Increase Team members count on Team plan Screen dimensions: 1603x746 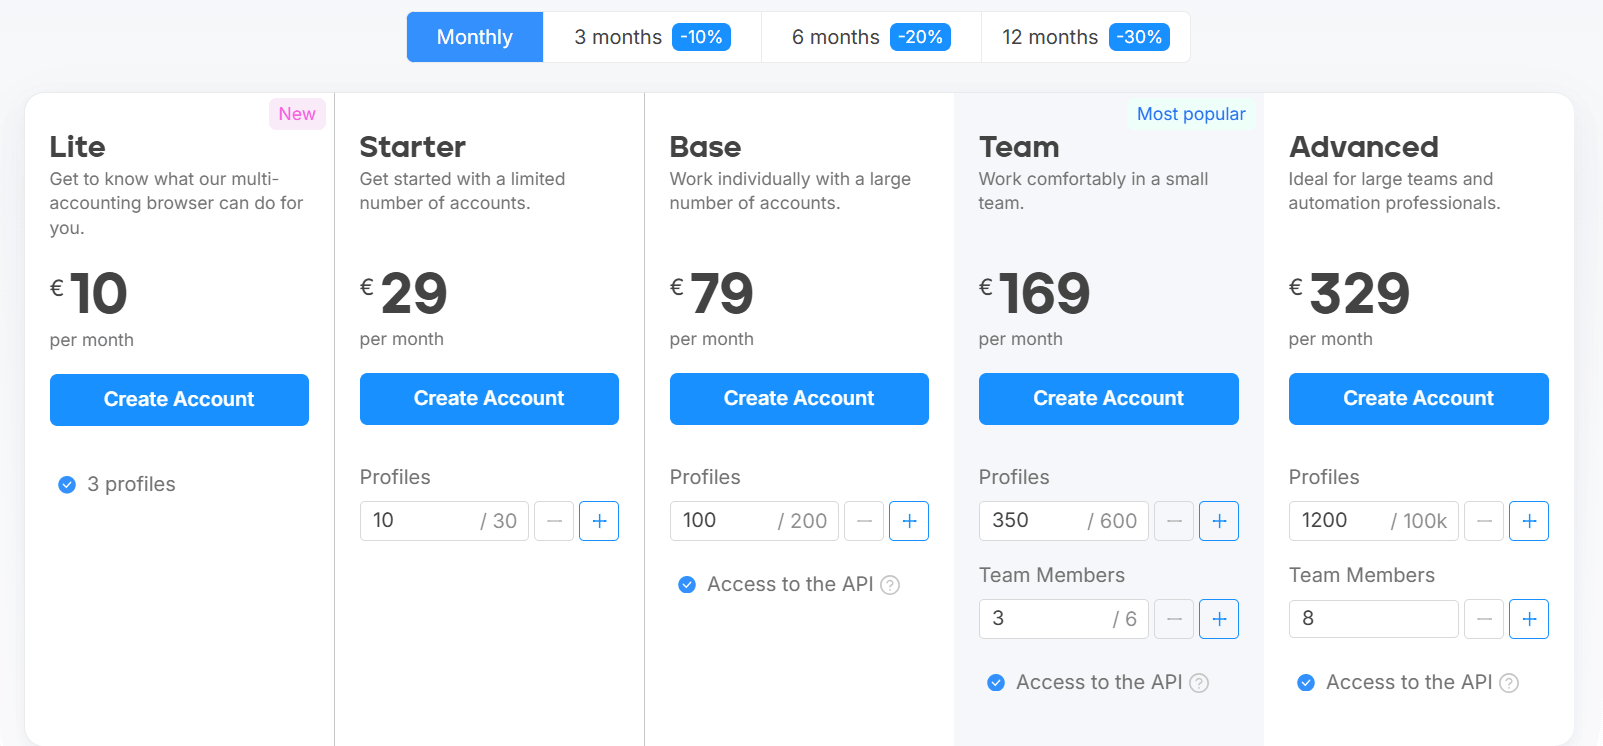1219,619
